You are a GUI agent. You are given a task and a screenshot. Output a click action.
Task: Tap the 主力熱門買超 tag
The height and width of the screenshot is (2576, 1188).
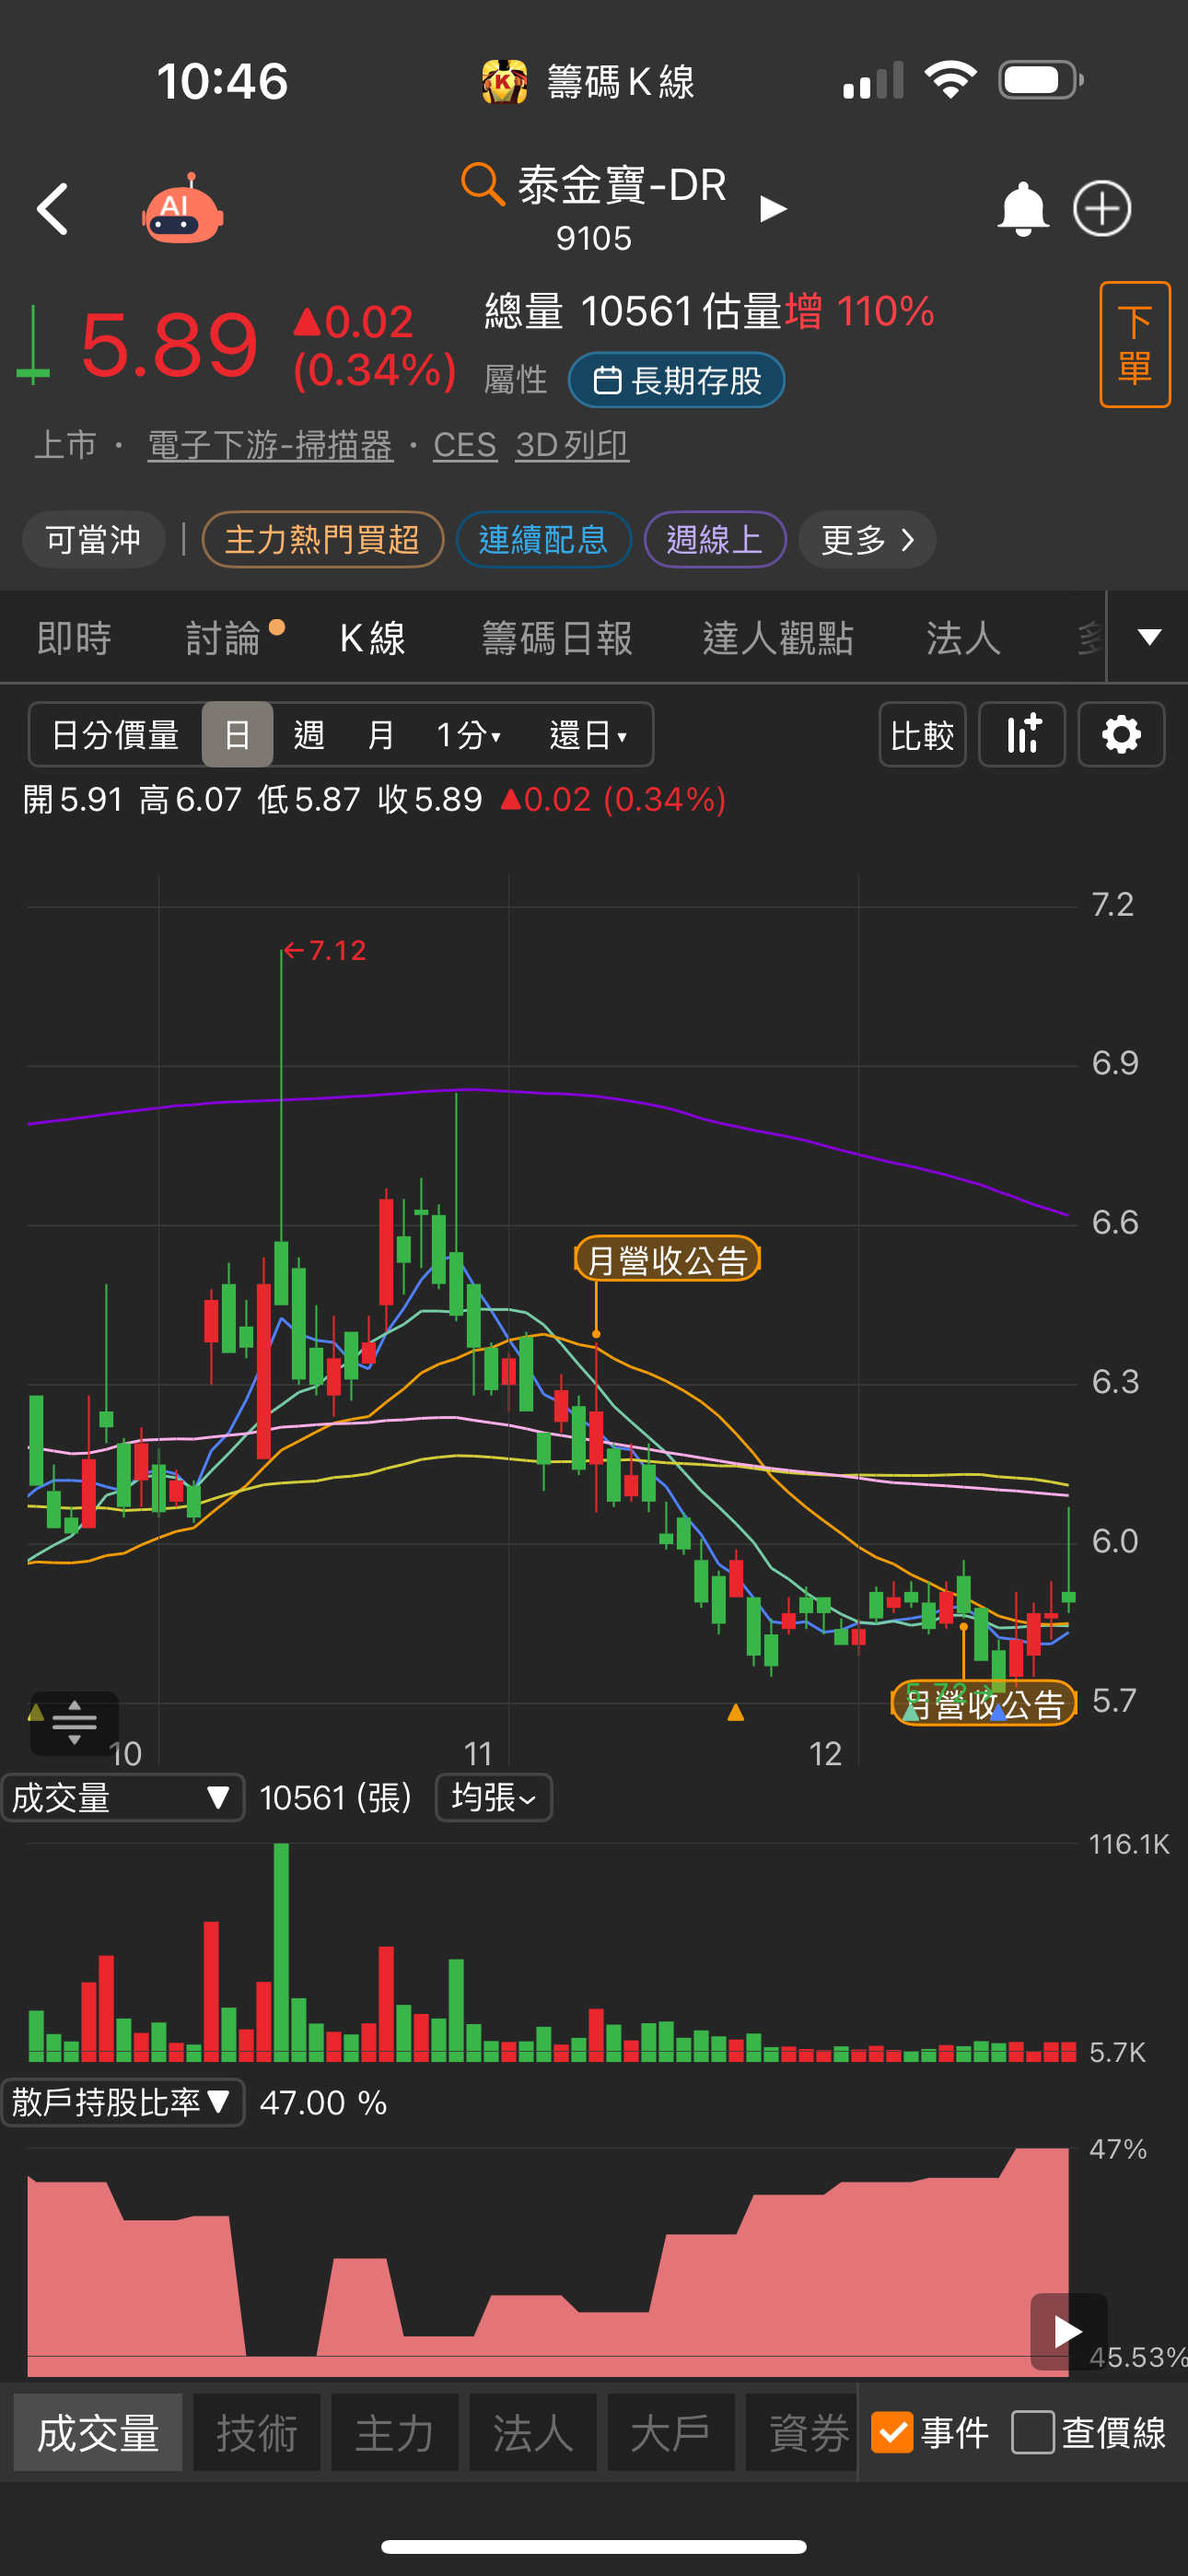[323, 540]
